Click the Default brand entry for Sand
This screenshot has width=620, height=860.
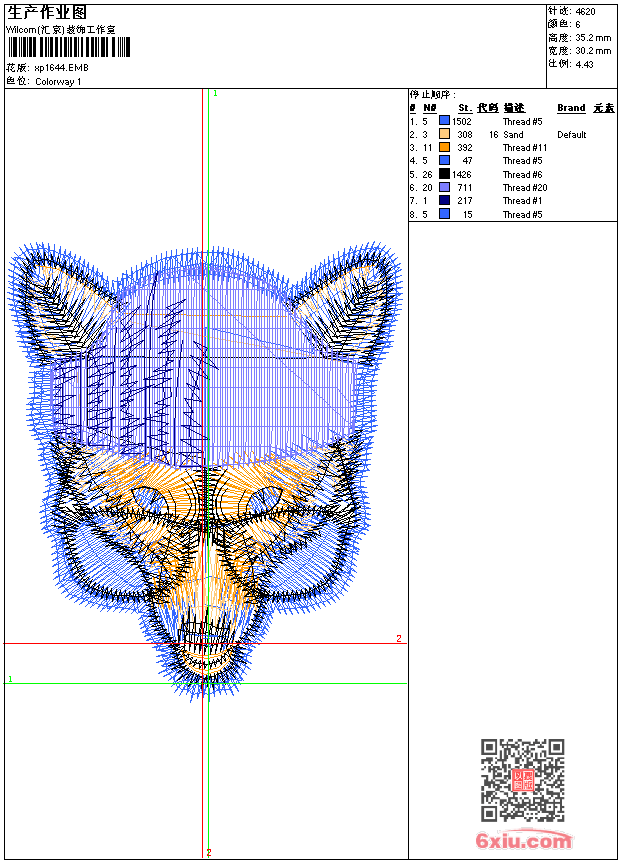click(571, 135)
